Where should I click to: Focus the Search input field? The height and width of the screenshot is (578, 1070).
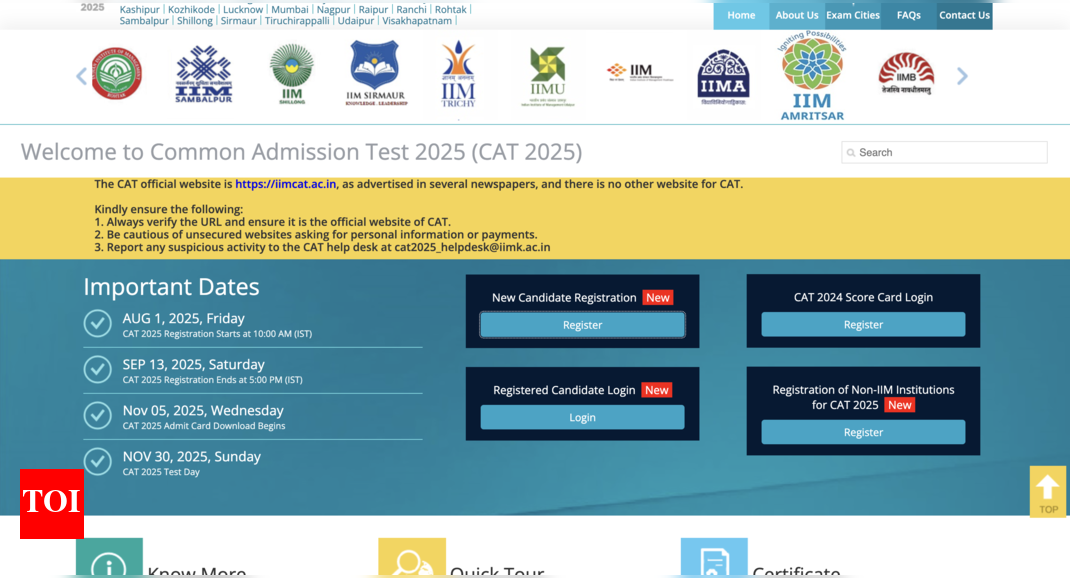point(944,152)
